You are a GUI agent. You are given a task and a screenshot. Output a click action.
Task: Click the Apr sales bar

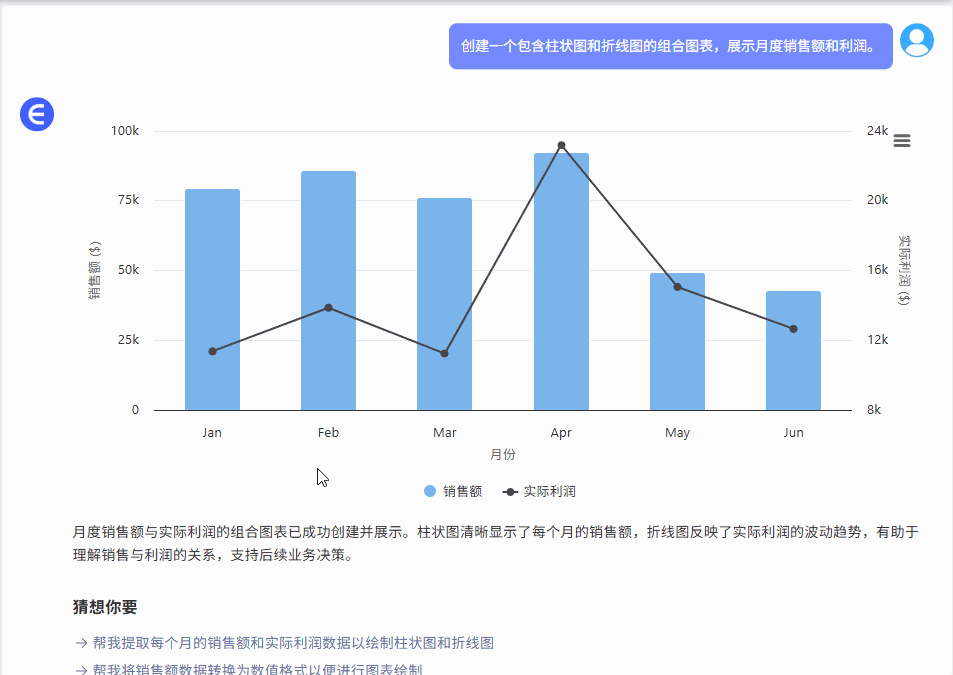click(561, 282)
